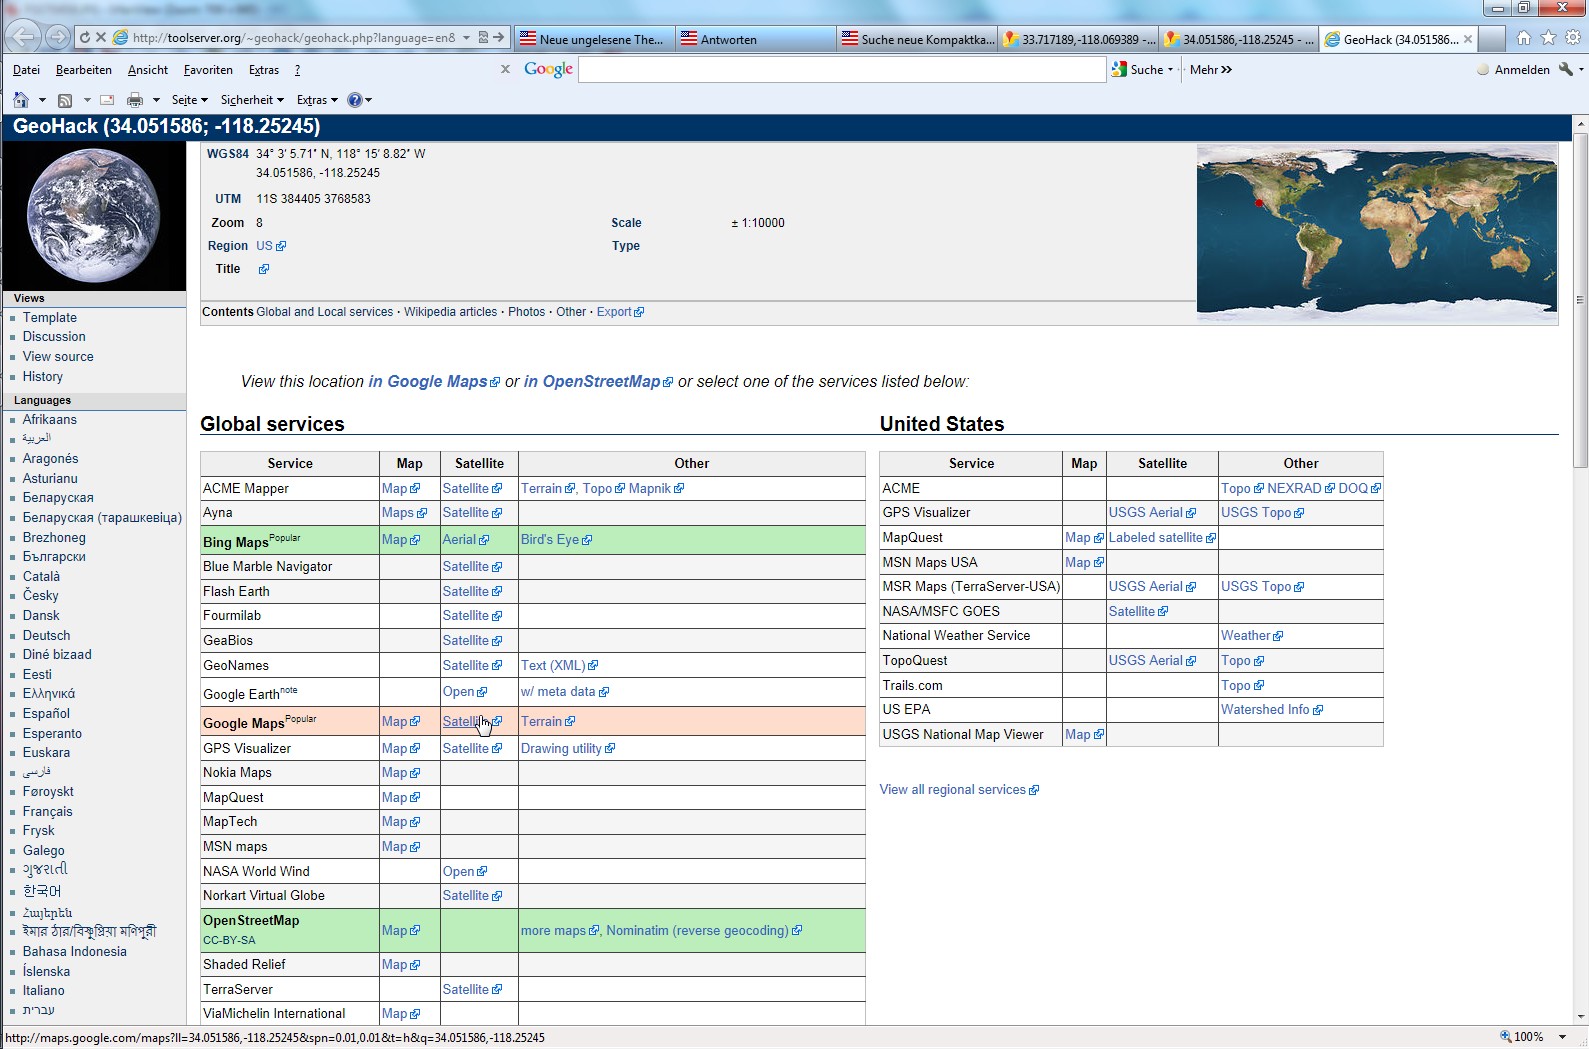Expand the Seite dropdown menu
The height and width of the screenshot is (1049, 1589).
tap(189, 100)
